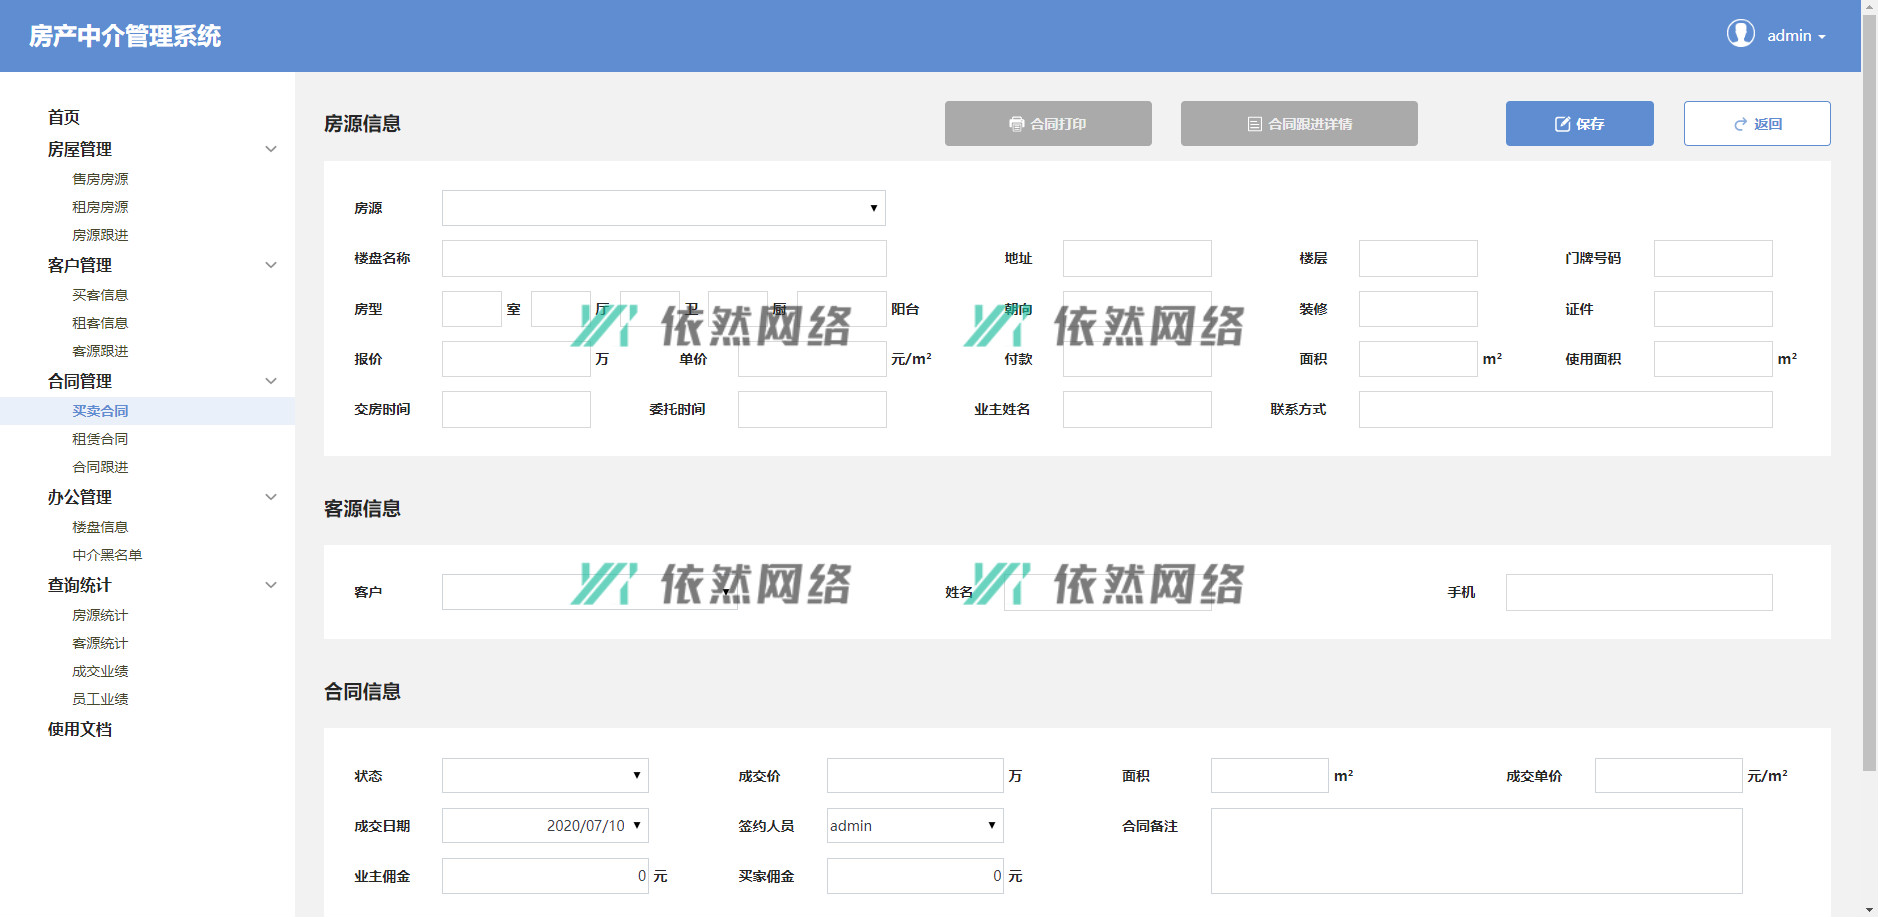
Task: Click the 合同备注 text area
Action: click(1476, 850)
